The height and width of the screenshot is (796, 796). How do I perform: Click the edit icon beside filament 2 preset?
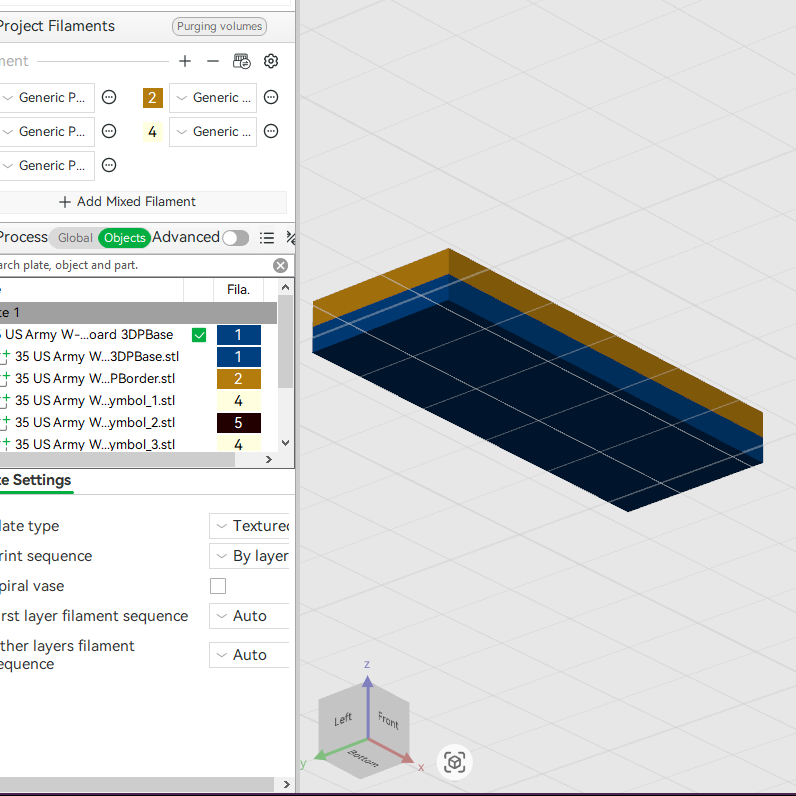point(271,97)
